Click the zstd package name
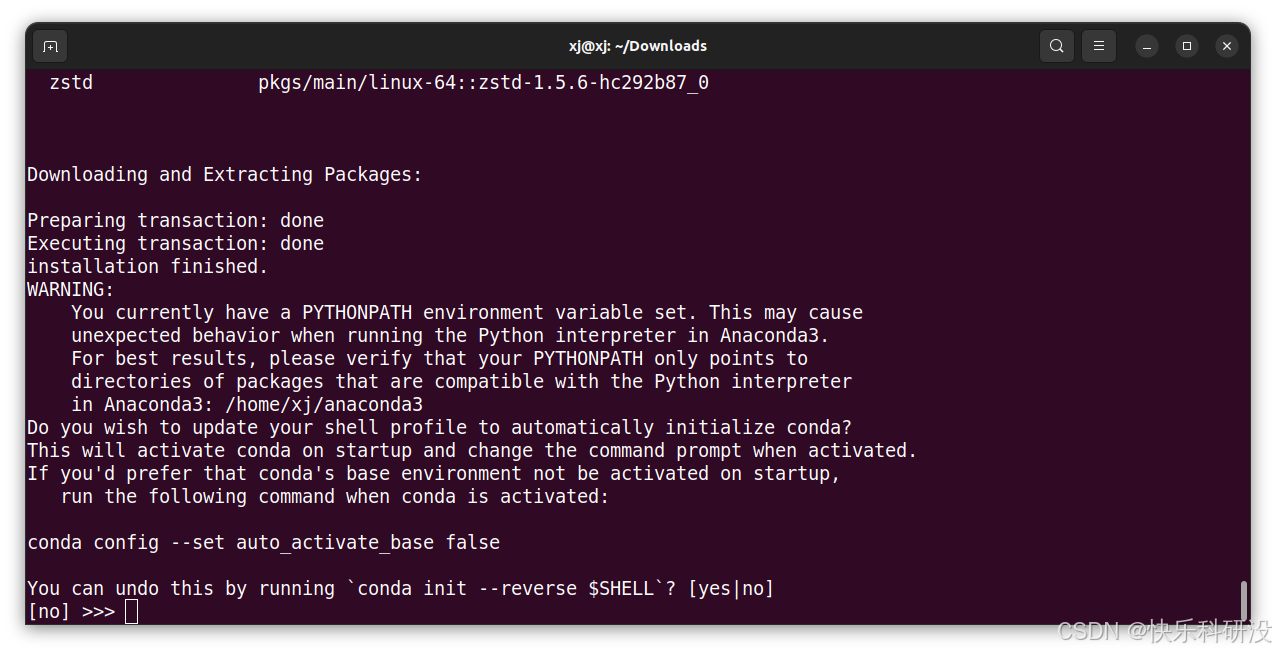The height and width of the screenshot is (653, 1276). point(71,83)
